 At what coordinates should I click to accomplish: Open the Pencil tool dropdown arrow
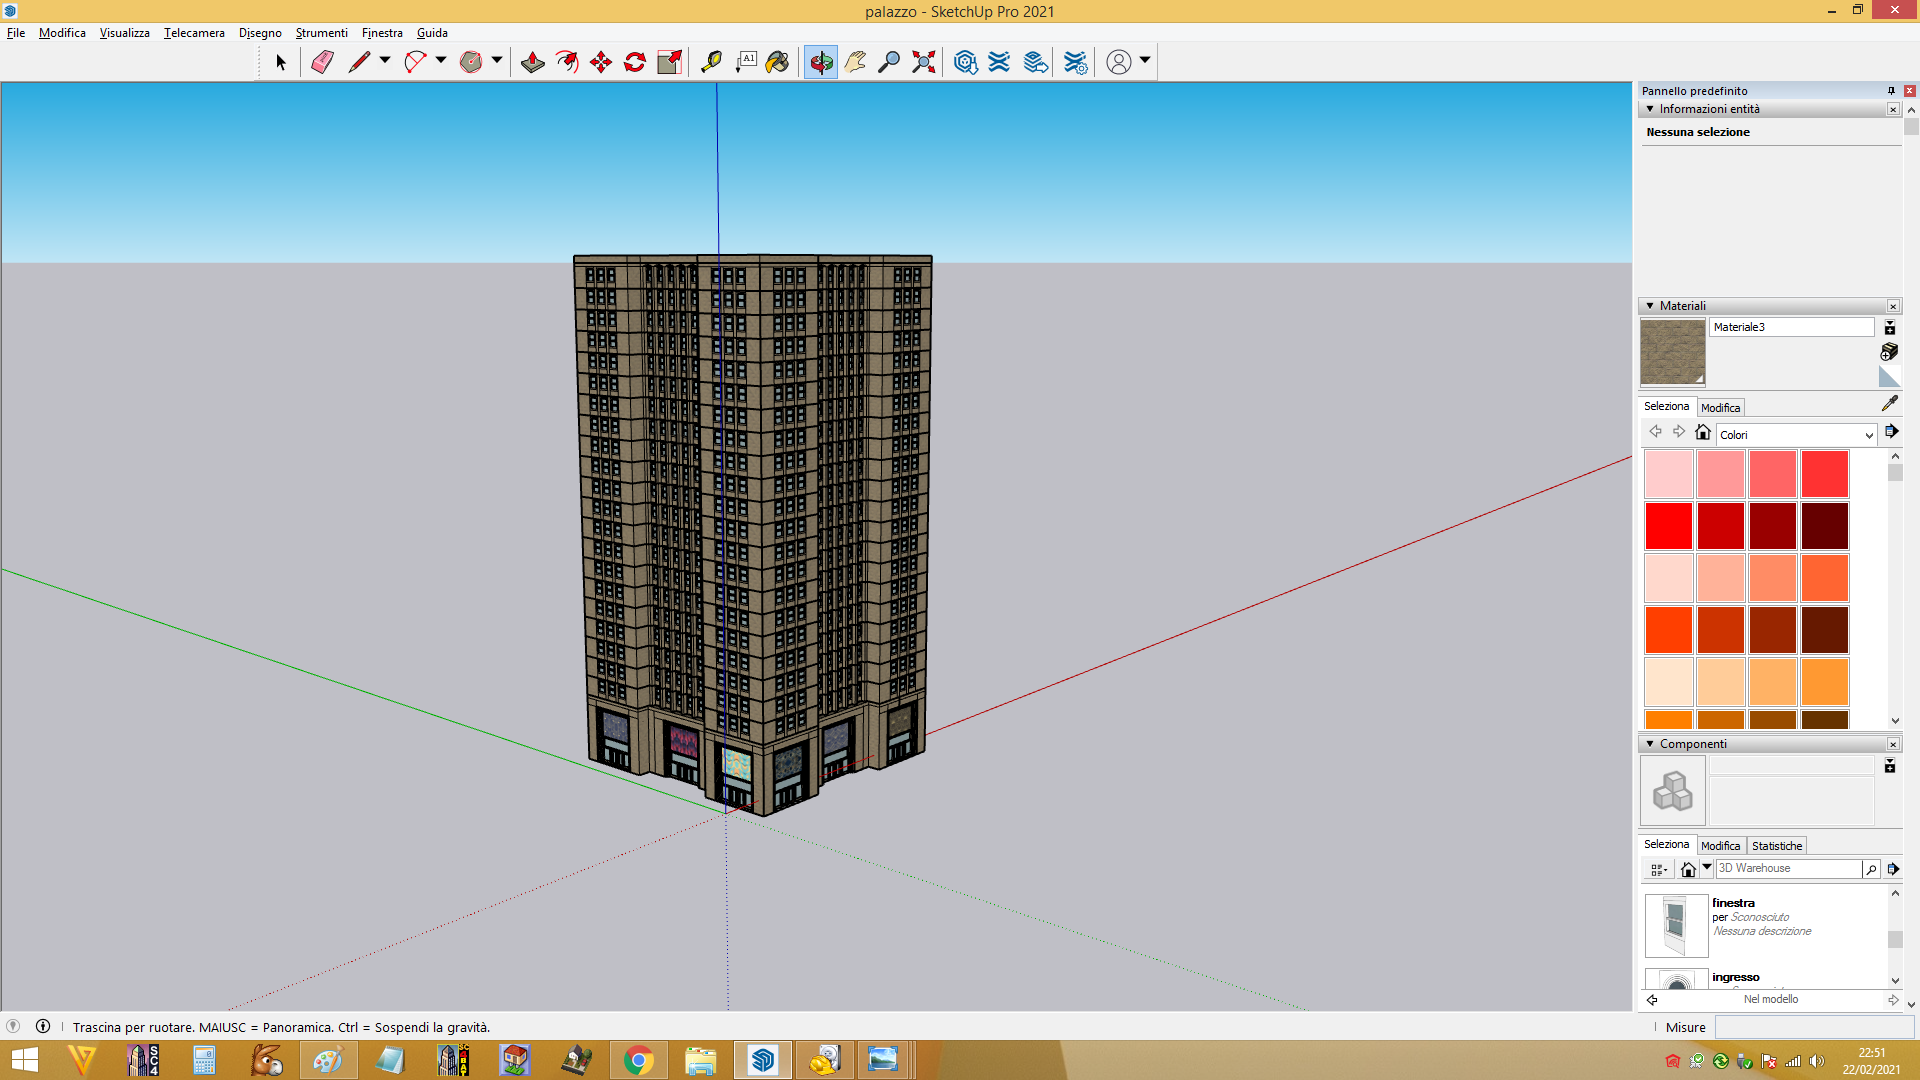[385, 61]
